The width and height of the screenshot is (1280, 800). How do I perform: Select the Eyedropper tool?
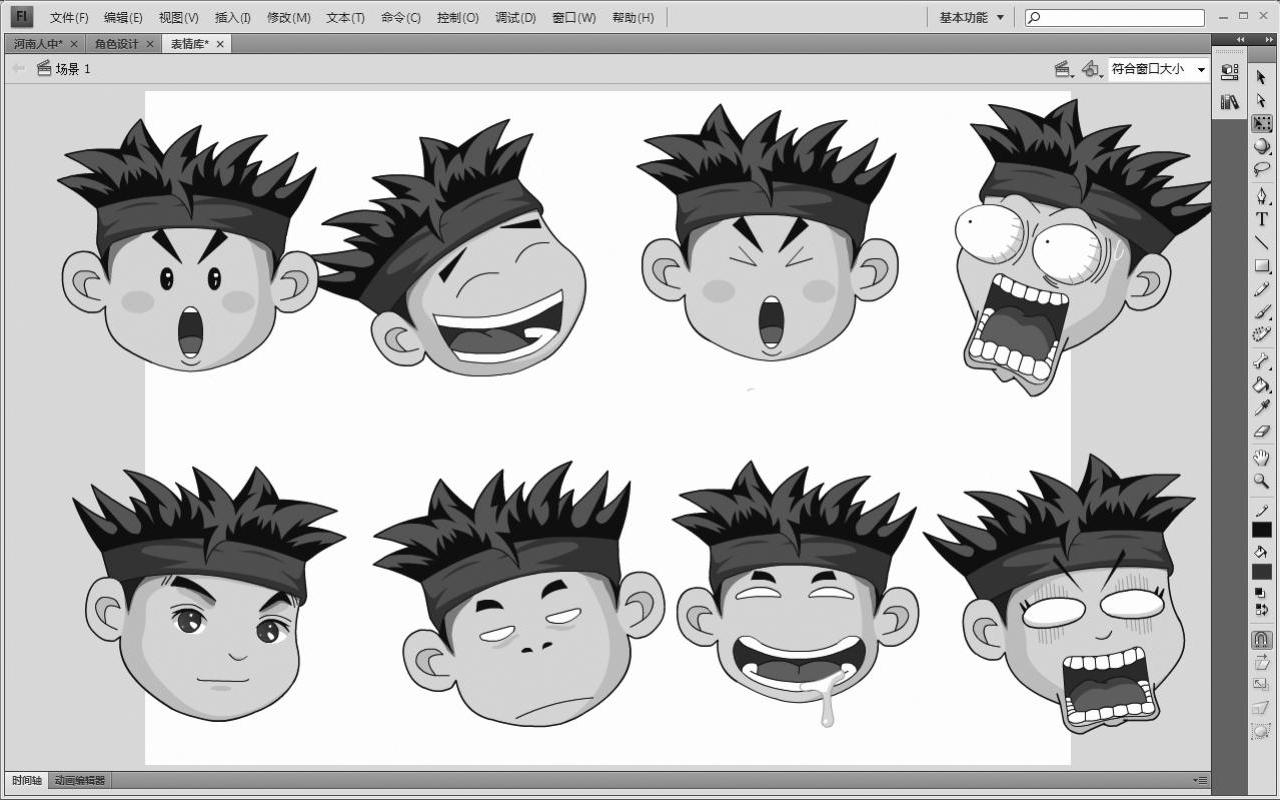point(1261,408)
